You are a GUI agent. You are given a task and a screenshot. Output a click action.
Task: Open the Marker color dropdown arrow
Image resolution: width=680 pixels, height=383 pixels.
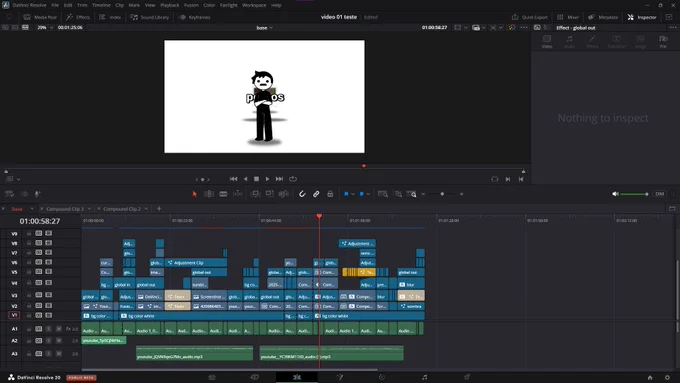pos(368,194)
